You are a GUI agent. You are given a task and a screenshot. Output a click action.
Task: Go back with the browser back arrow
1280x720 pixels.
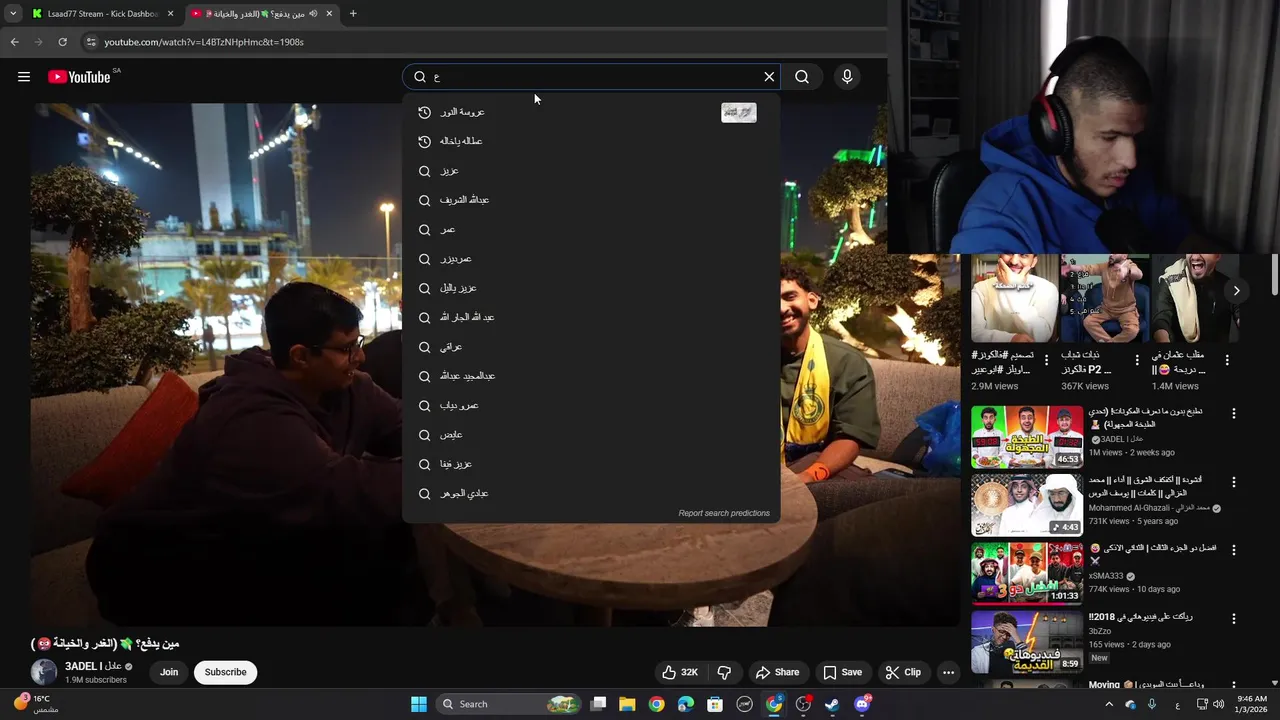[14, 42]
